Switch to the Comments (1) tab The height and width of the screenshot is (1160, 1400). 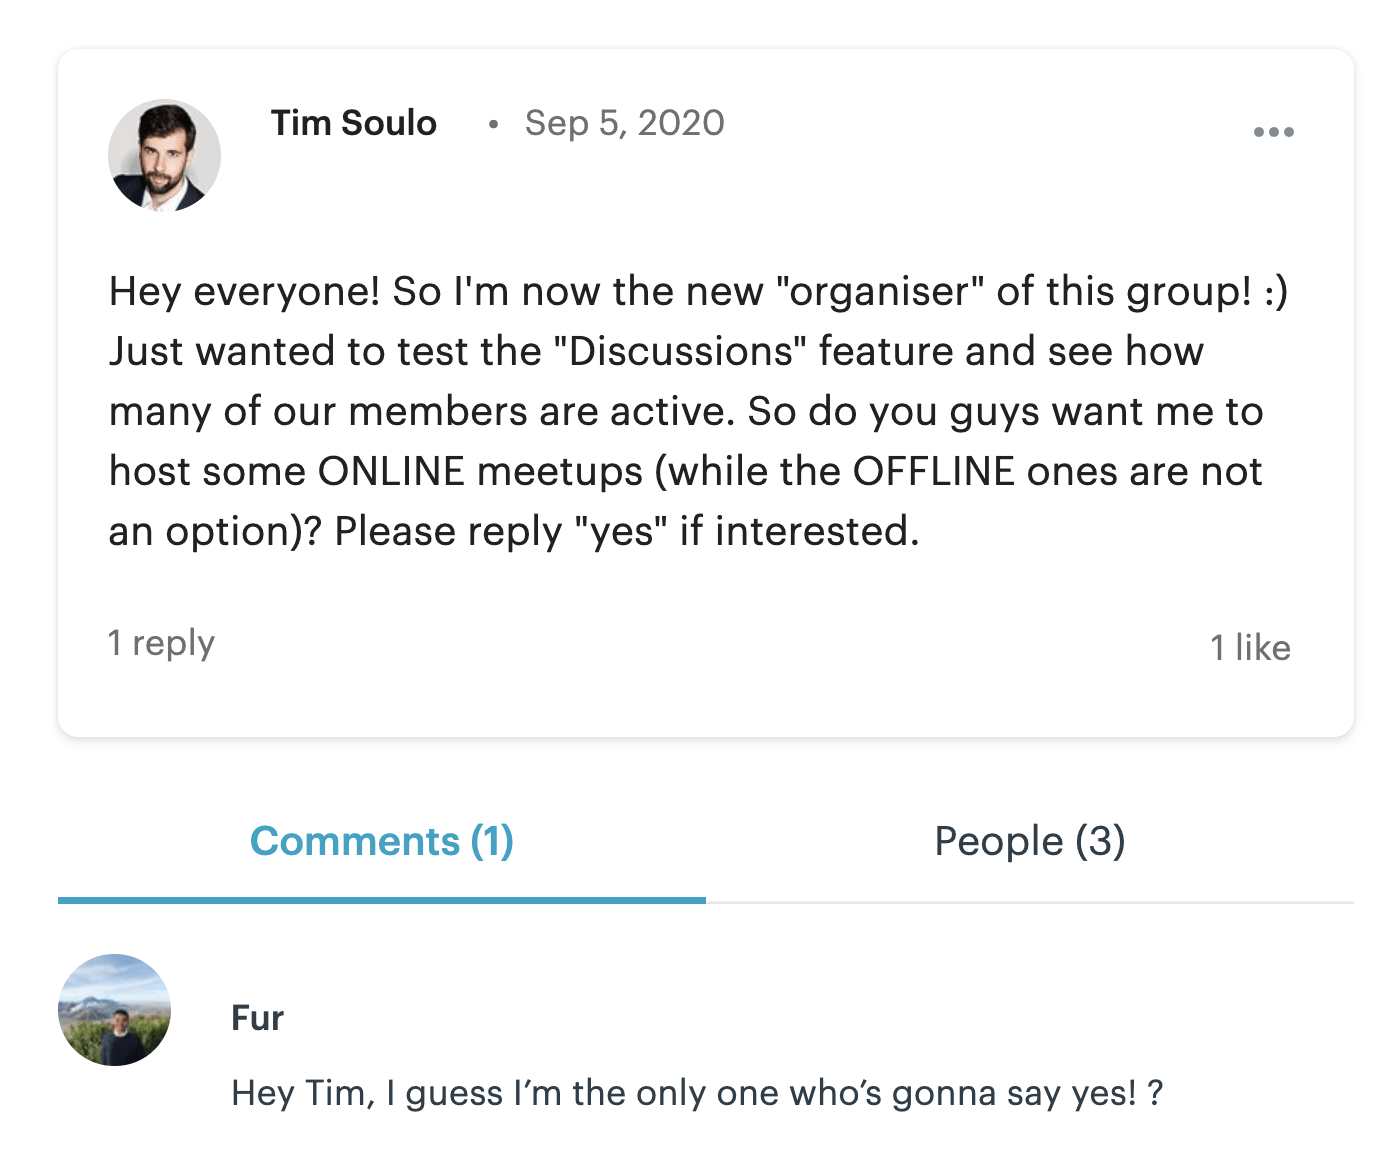pos(381,841)
